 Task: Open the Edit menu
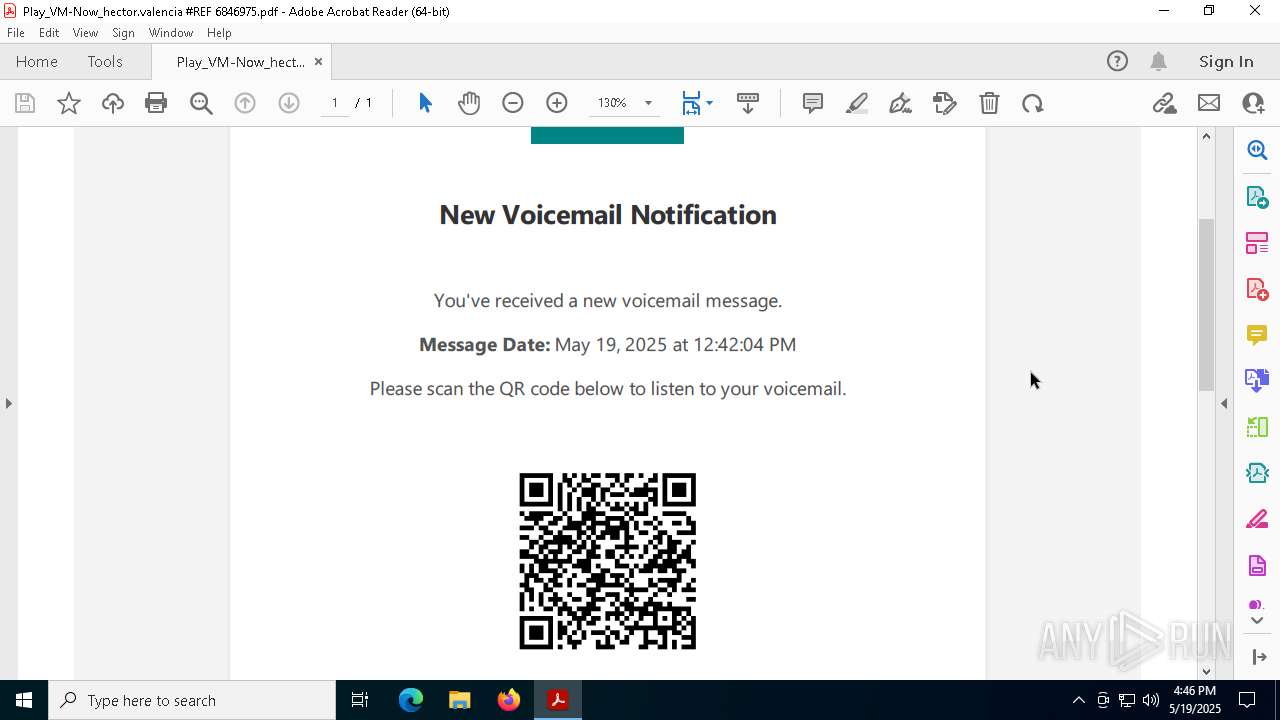(x=49, y=33)
